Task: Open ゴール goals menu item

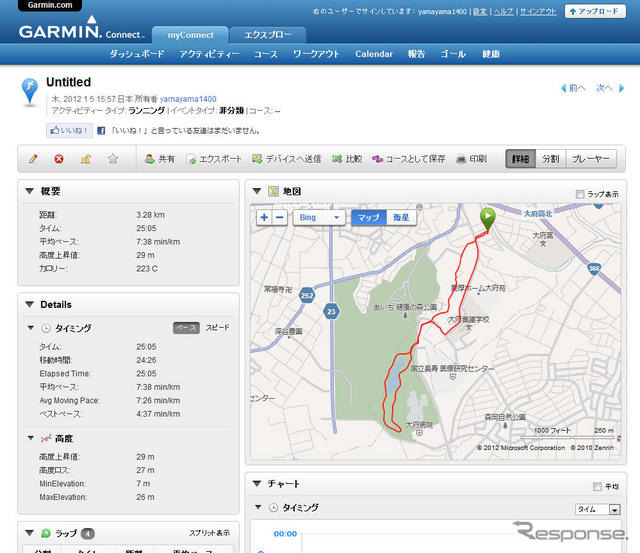Action: (x=453, y=54)
